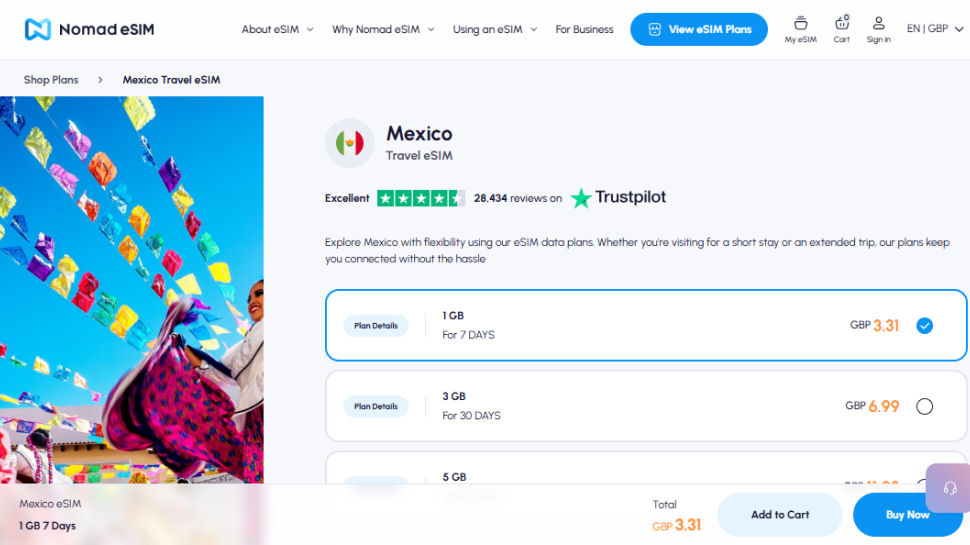
Task: Open the EN | GBP language currency selector
Action: pos(935,28)
